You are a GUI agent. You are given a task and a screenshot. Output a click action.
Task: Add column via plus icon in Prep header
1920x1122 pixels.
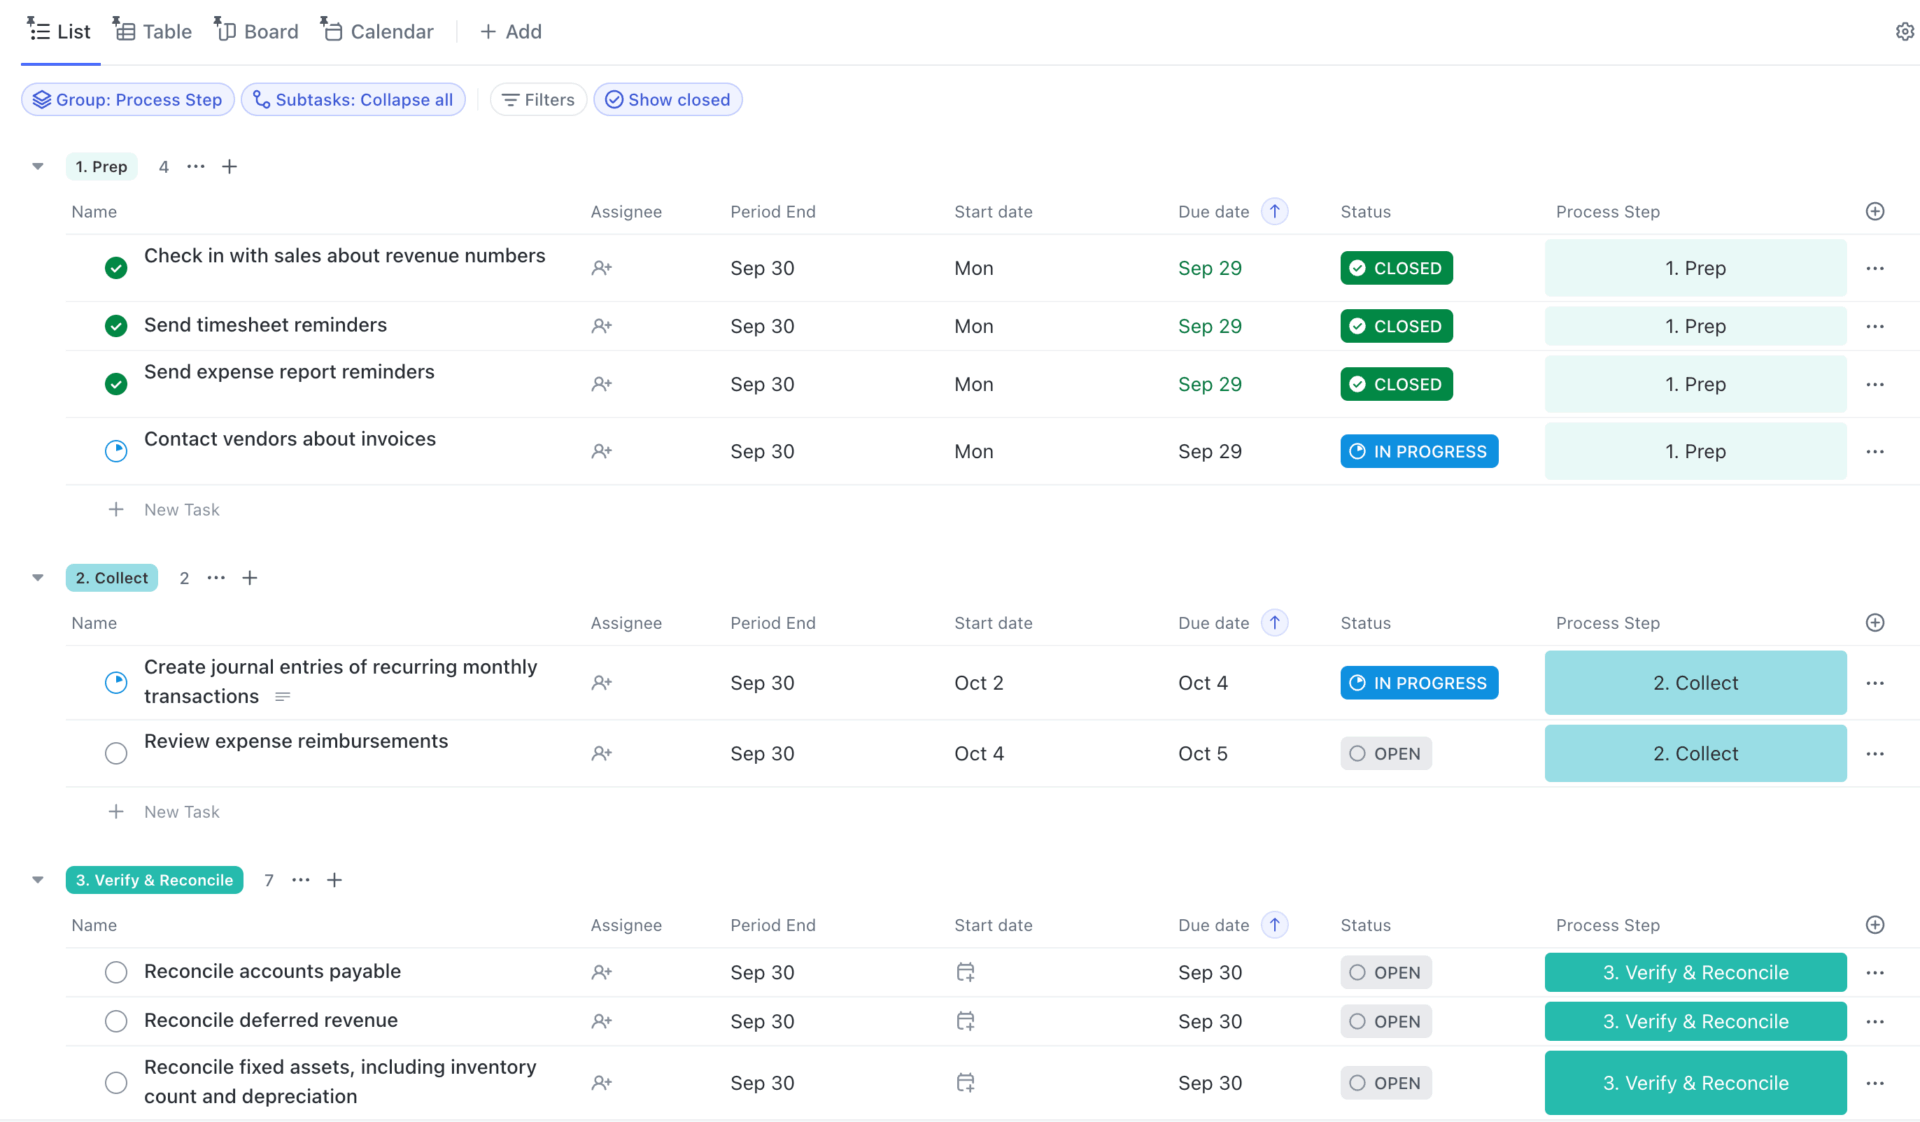(x=1875, y=211)
